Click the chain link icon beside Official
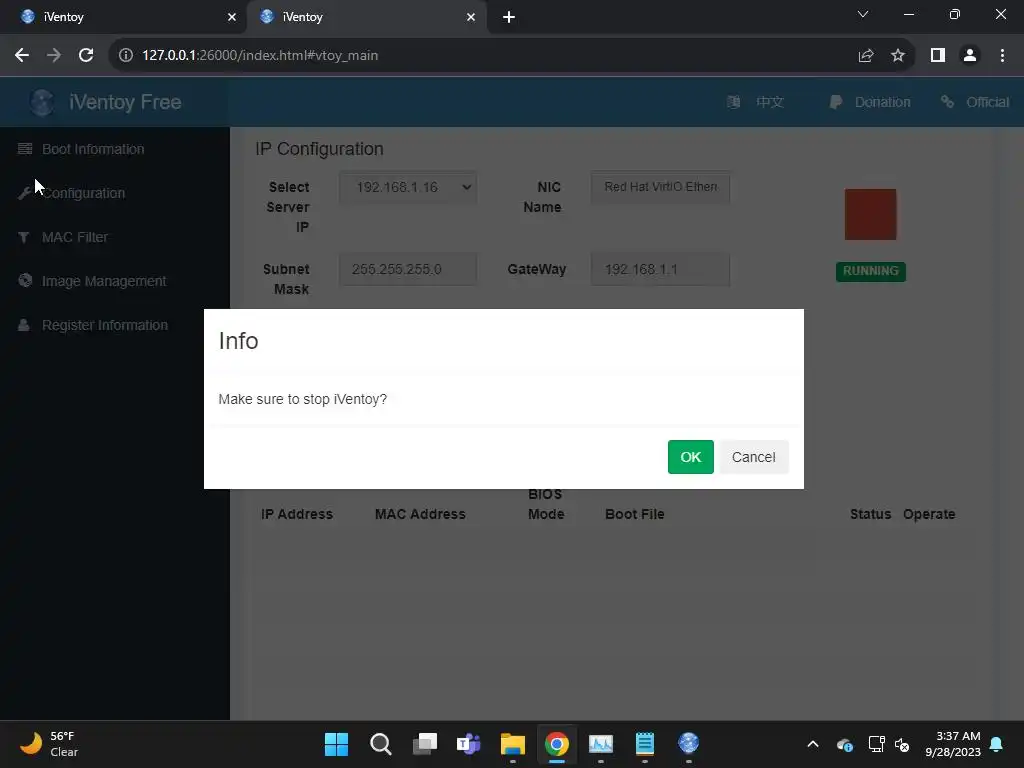The height and width of the screenshot is (768, 1024). (947, 102)
